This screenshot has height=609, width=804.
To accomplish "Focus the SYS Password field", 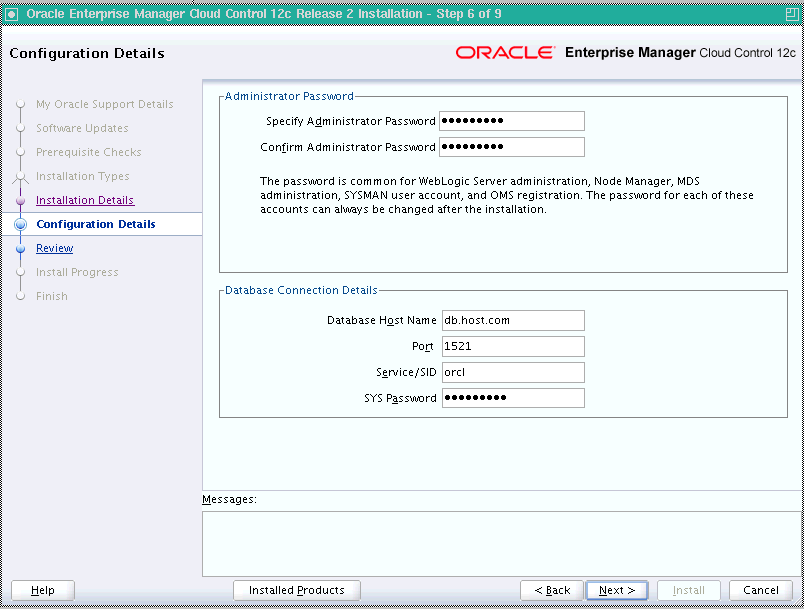I will 513,398.
